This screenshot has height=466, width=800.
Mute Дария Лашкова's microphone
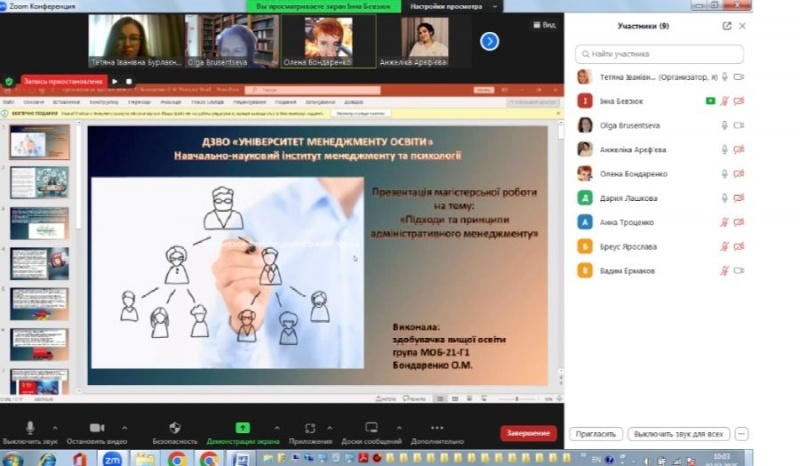tap(724, 198)
